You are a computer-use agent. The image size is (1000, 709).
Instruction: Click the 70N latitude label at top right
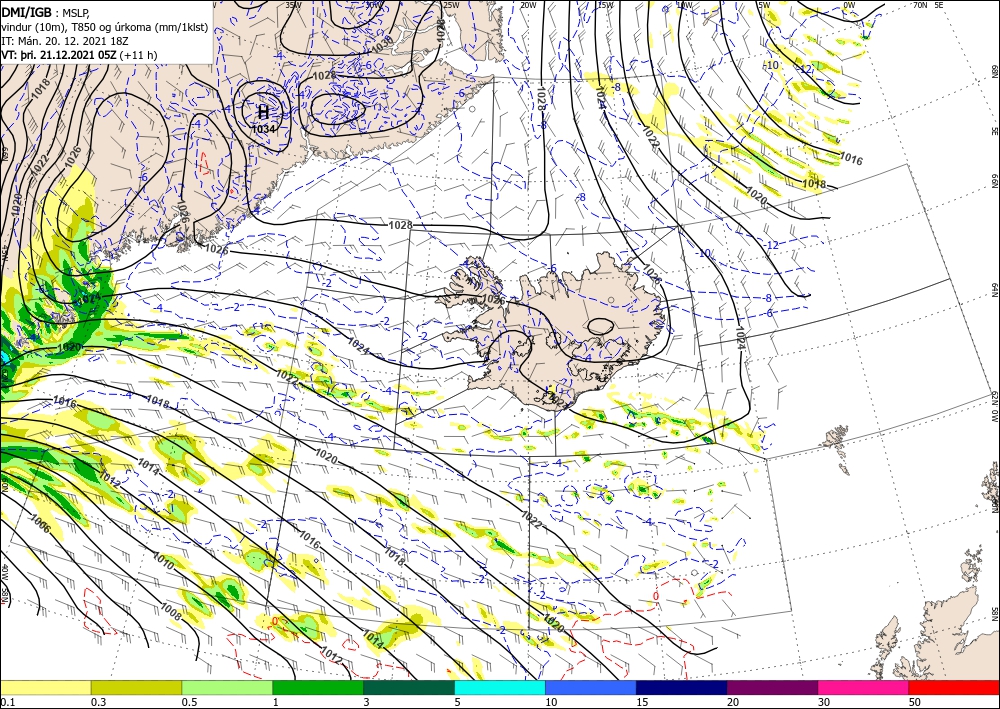point(919,5)
